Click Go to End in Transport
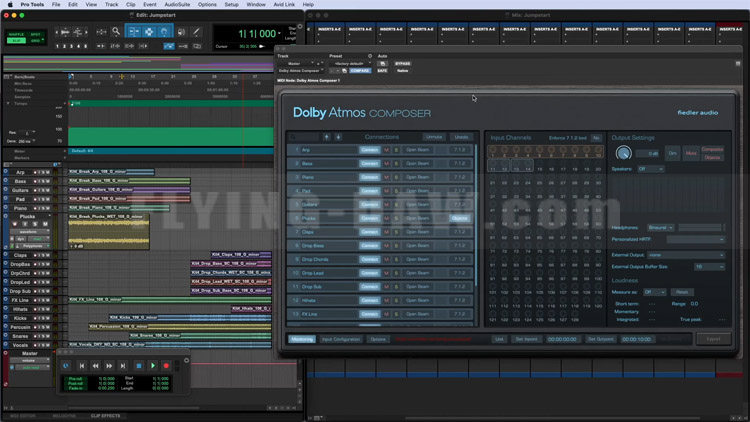 click(x=123, y=366)
